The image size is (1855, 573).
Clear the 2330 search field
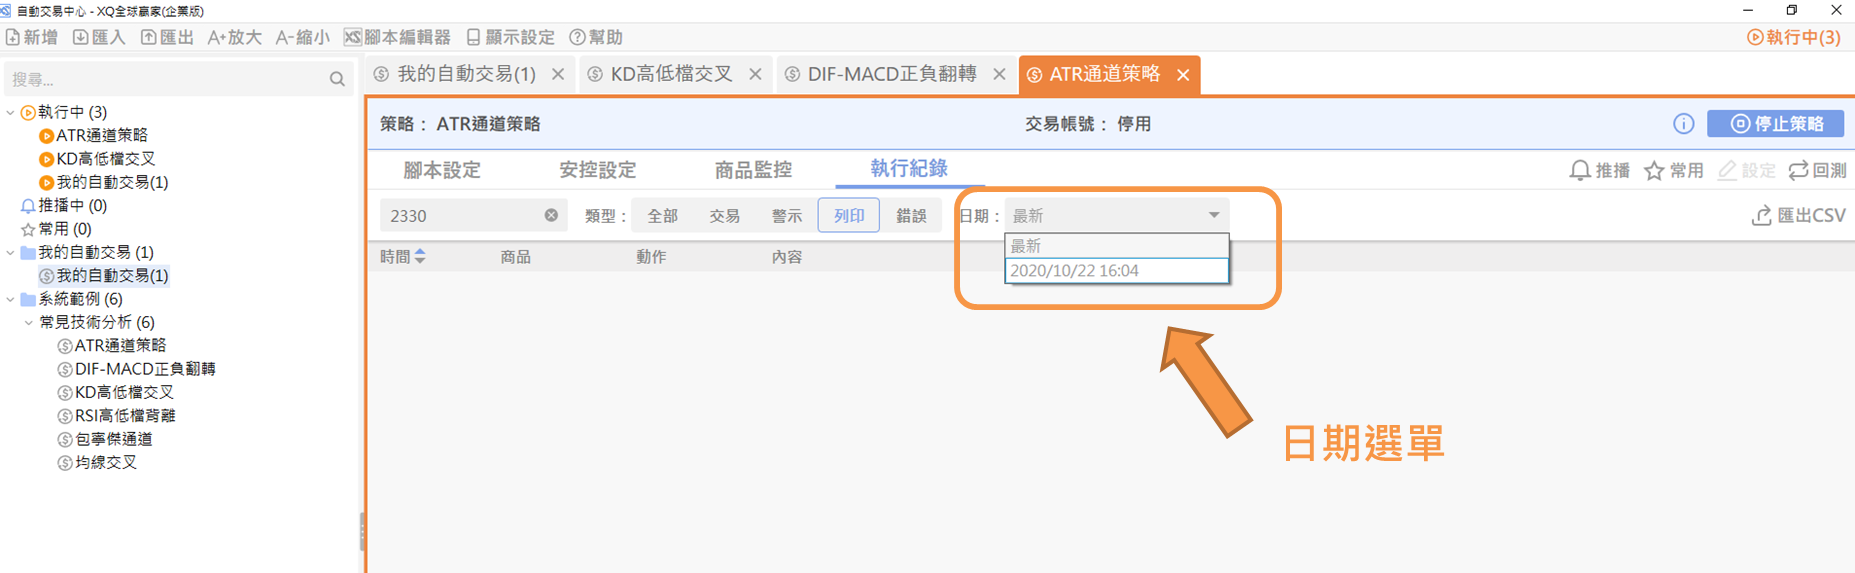[x=551, y=215]
